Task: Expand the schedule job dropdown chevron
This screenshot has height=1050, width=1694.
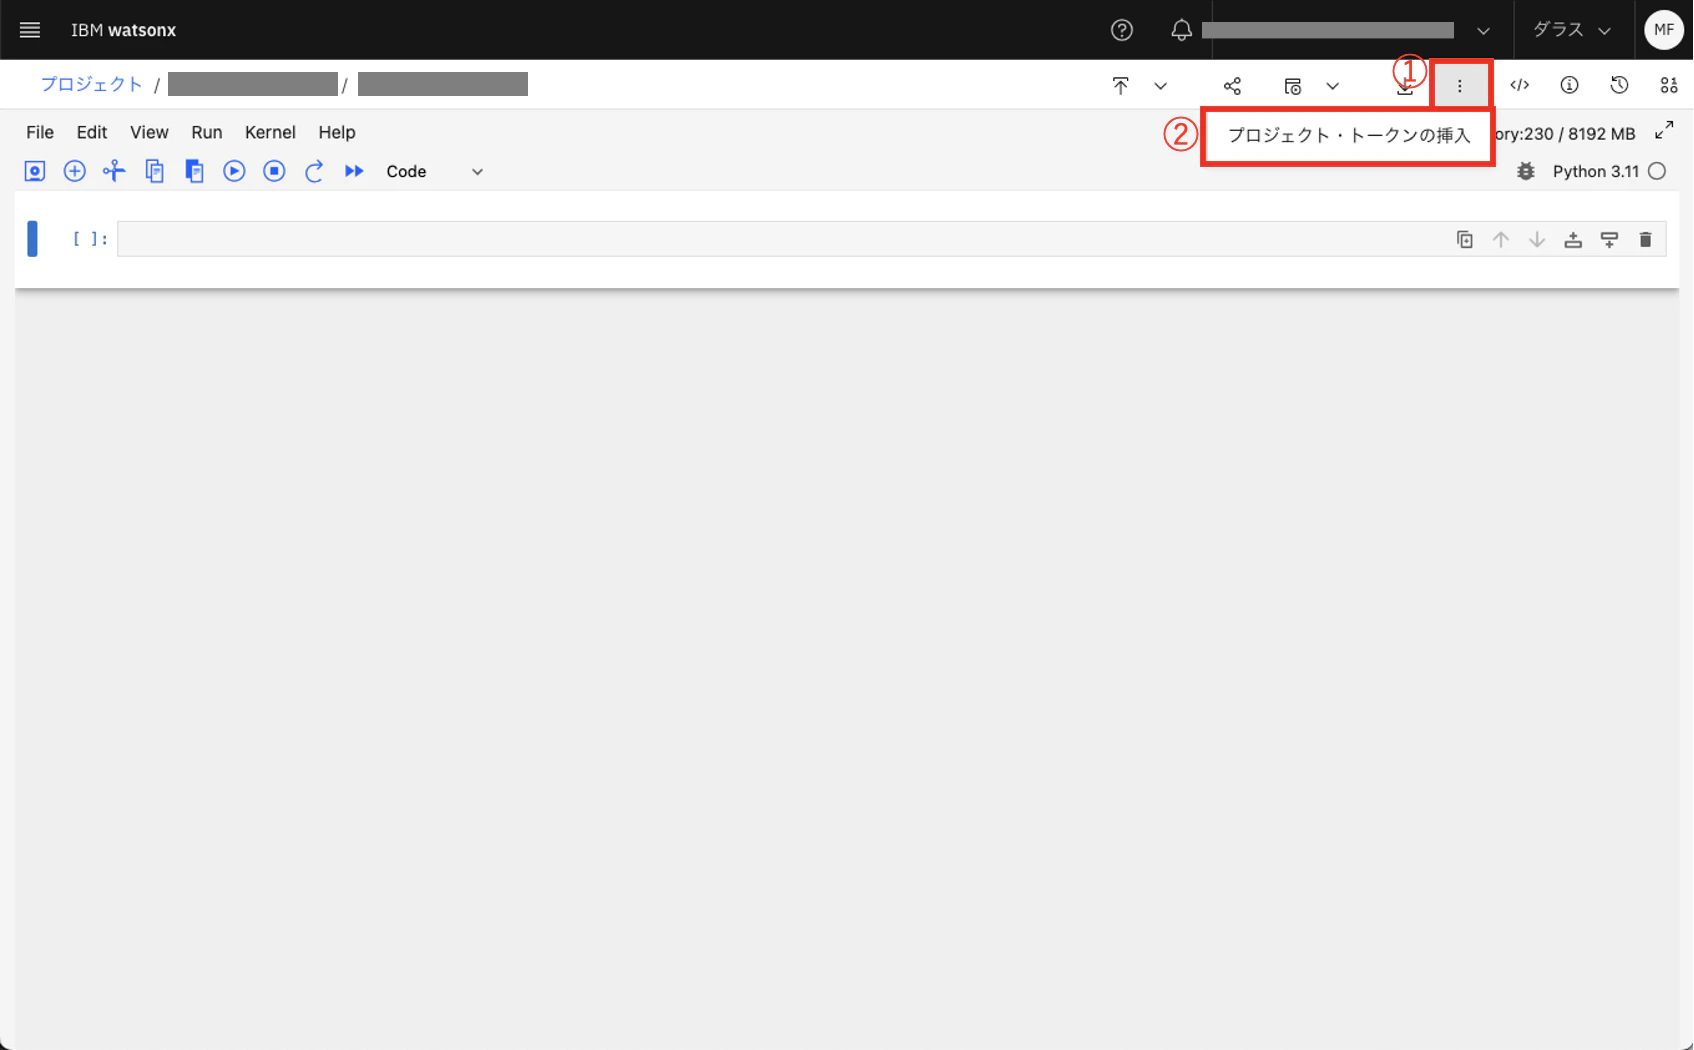Action: 1332,86
